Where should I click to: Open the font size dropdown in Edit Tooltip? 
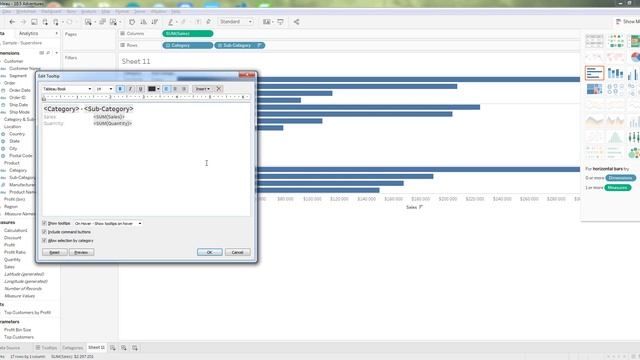(104, 89)
